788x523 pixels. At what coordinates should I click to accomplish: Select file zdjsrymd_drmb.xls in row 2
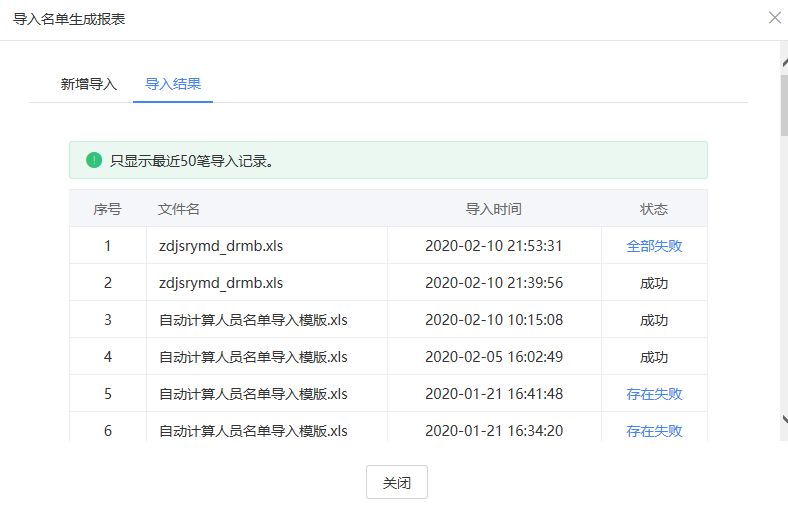(x=221, y=283)
